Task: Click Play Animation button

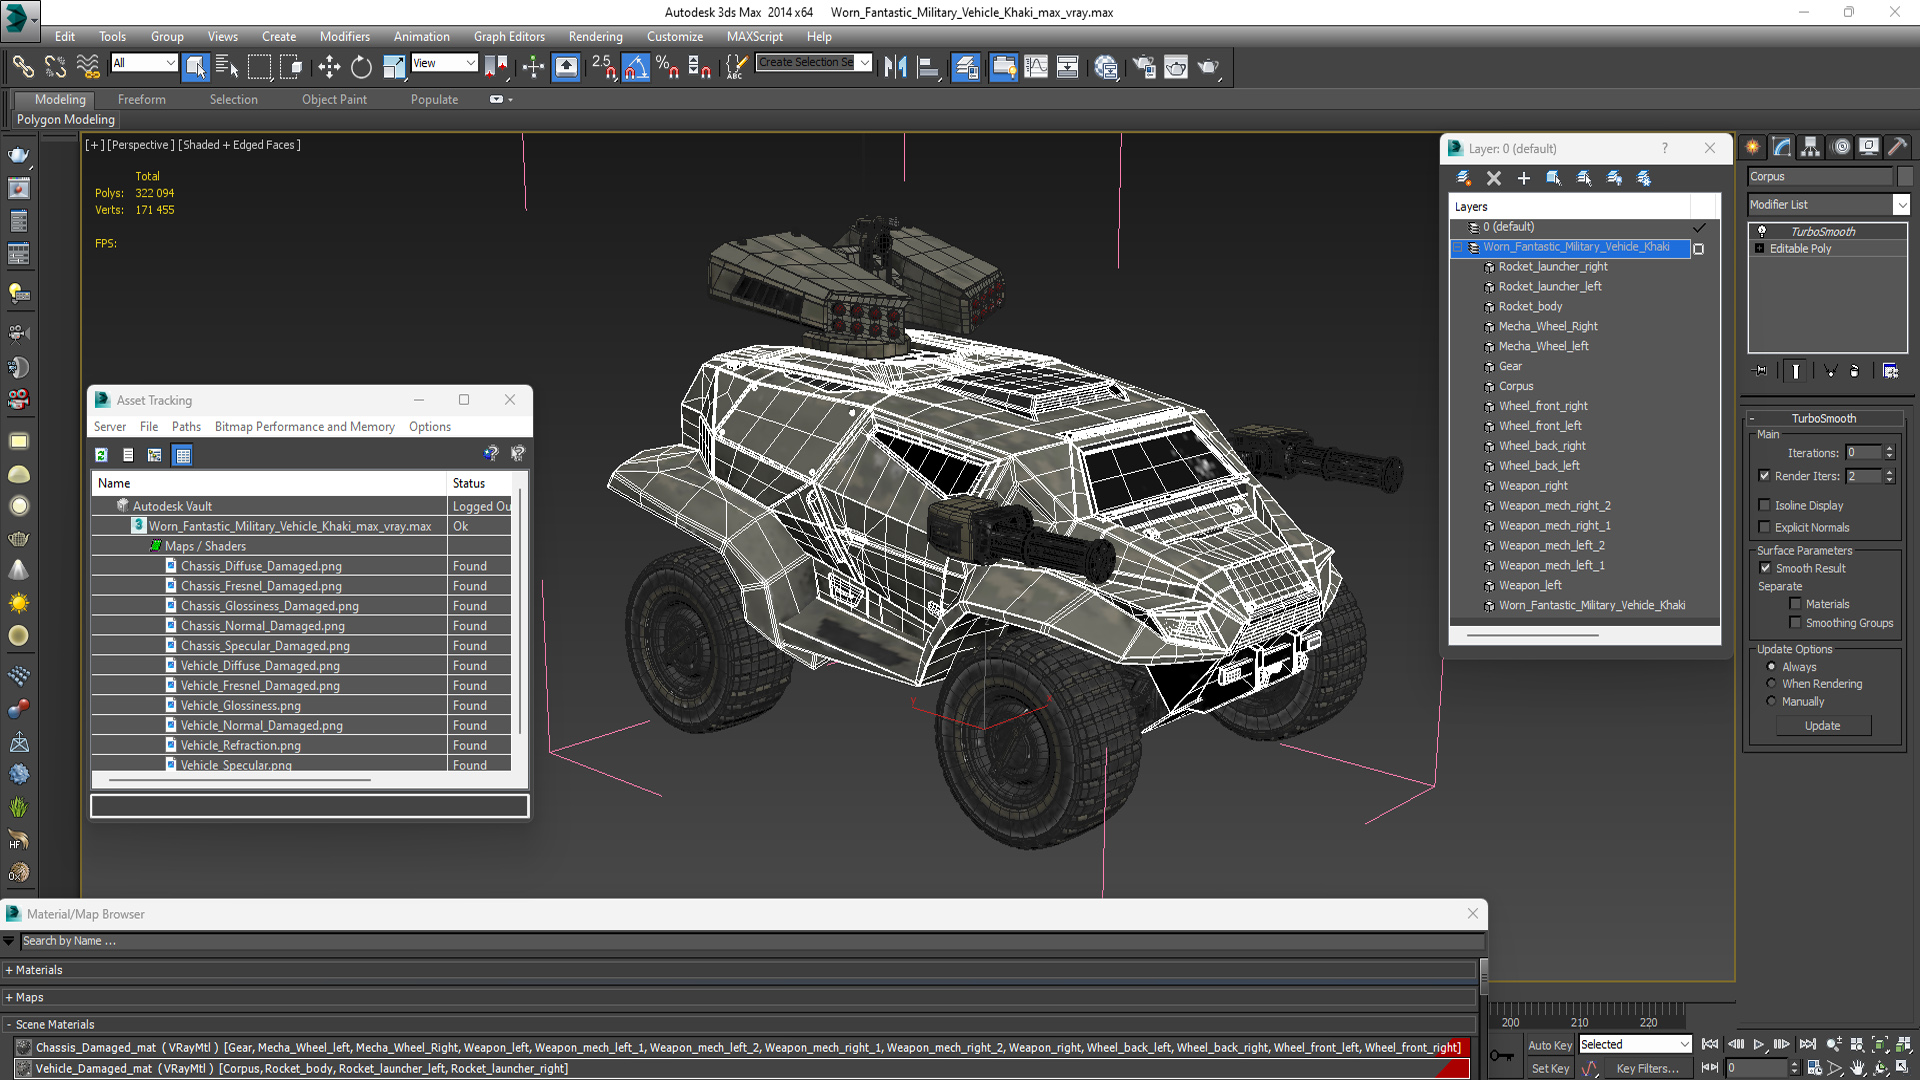Action: [1758, 1044]
